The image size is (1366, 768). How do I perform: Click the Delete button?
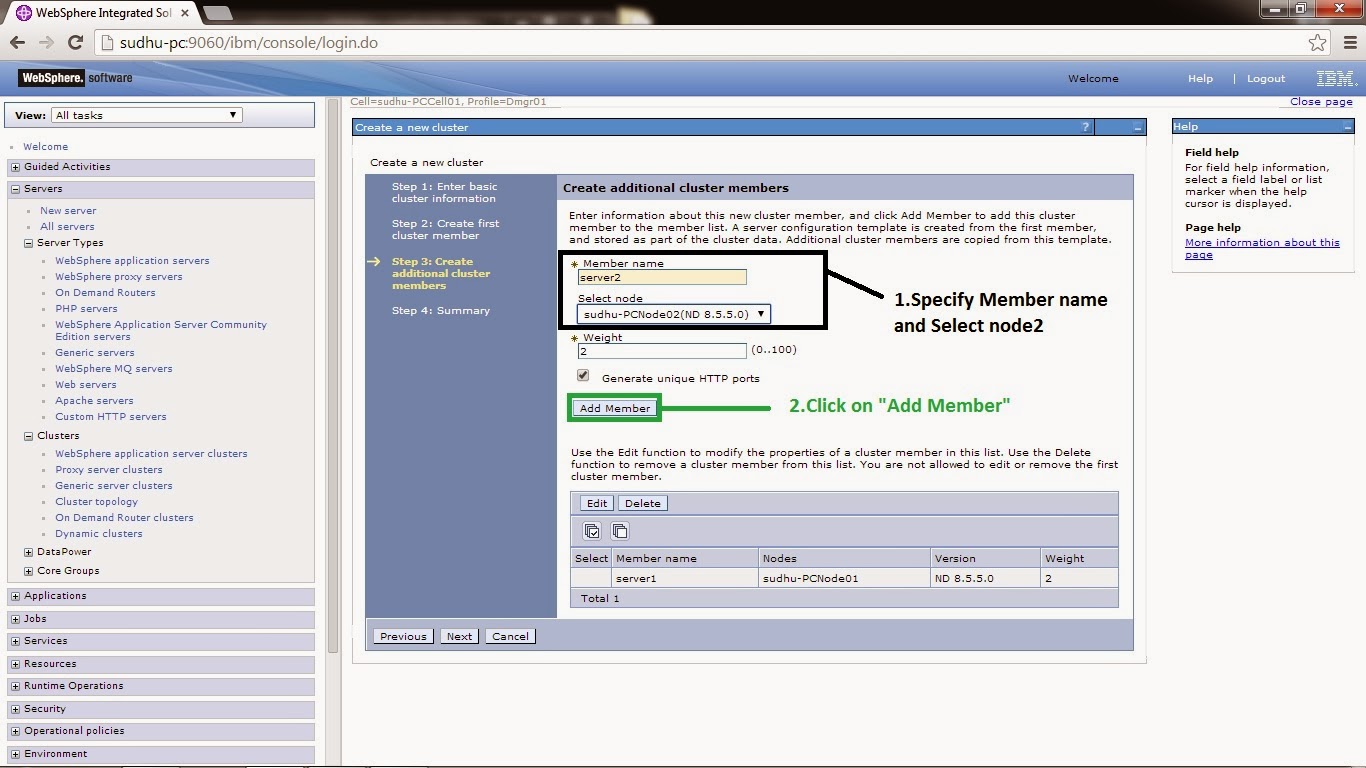[x=642, y=503]
